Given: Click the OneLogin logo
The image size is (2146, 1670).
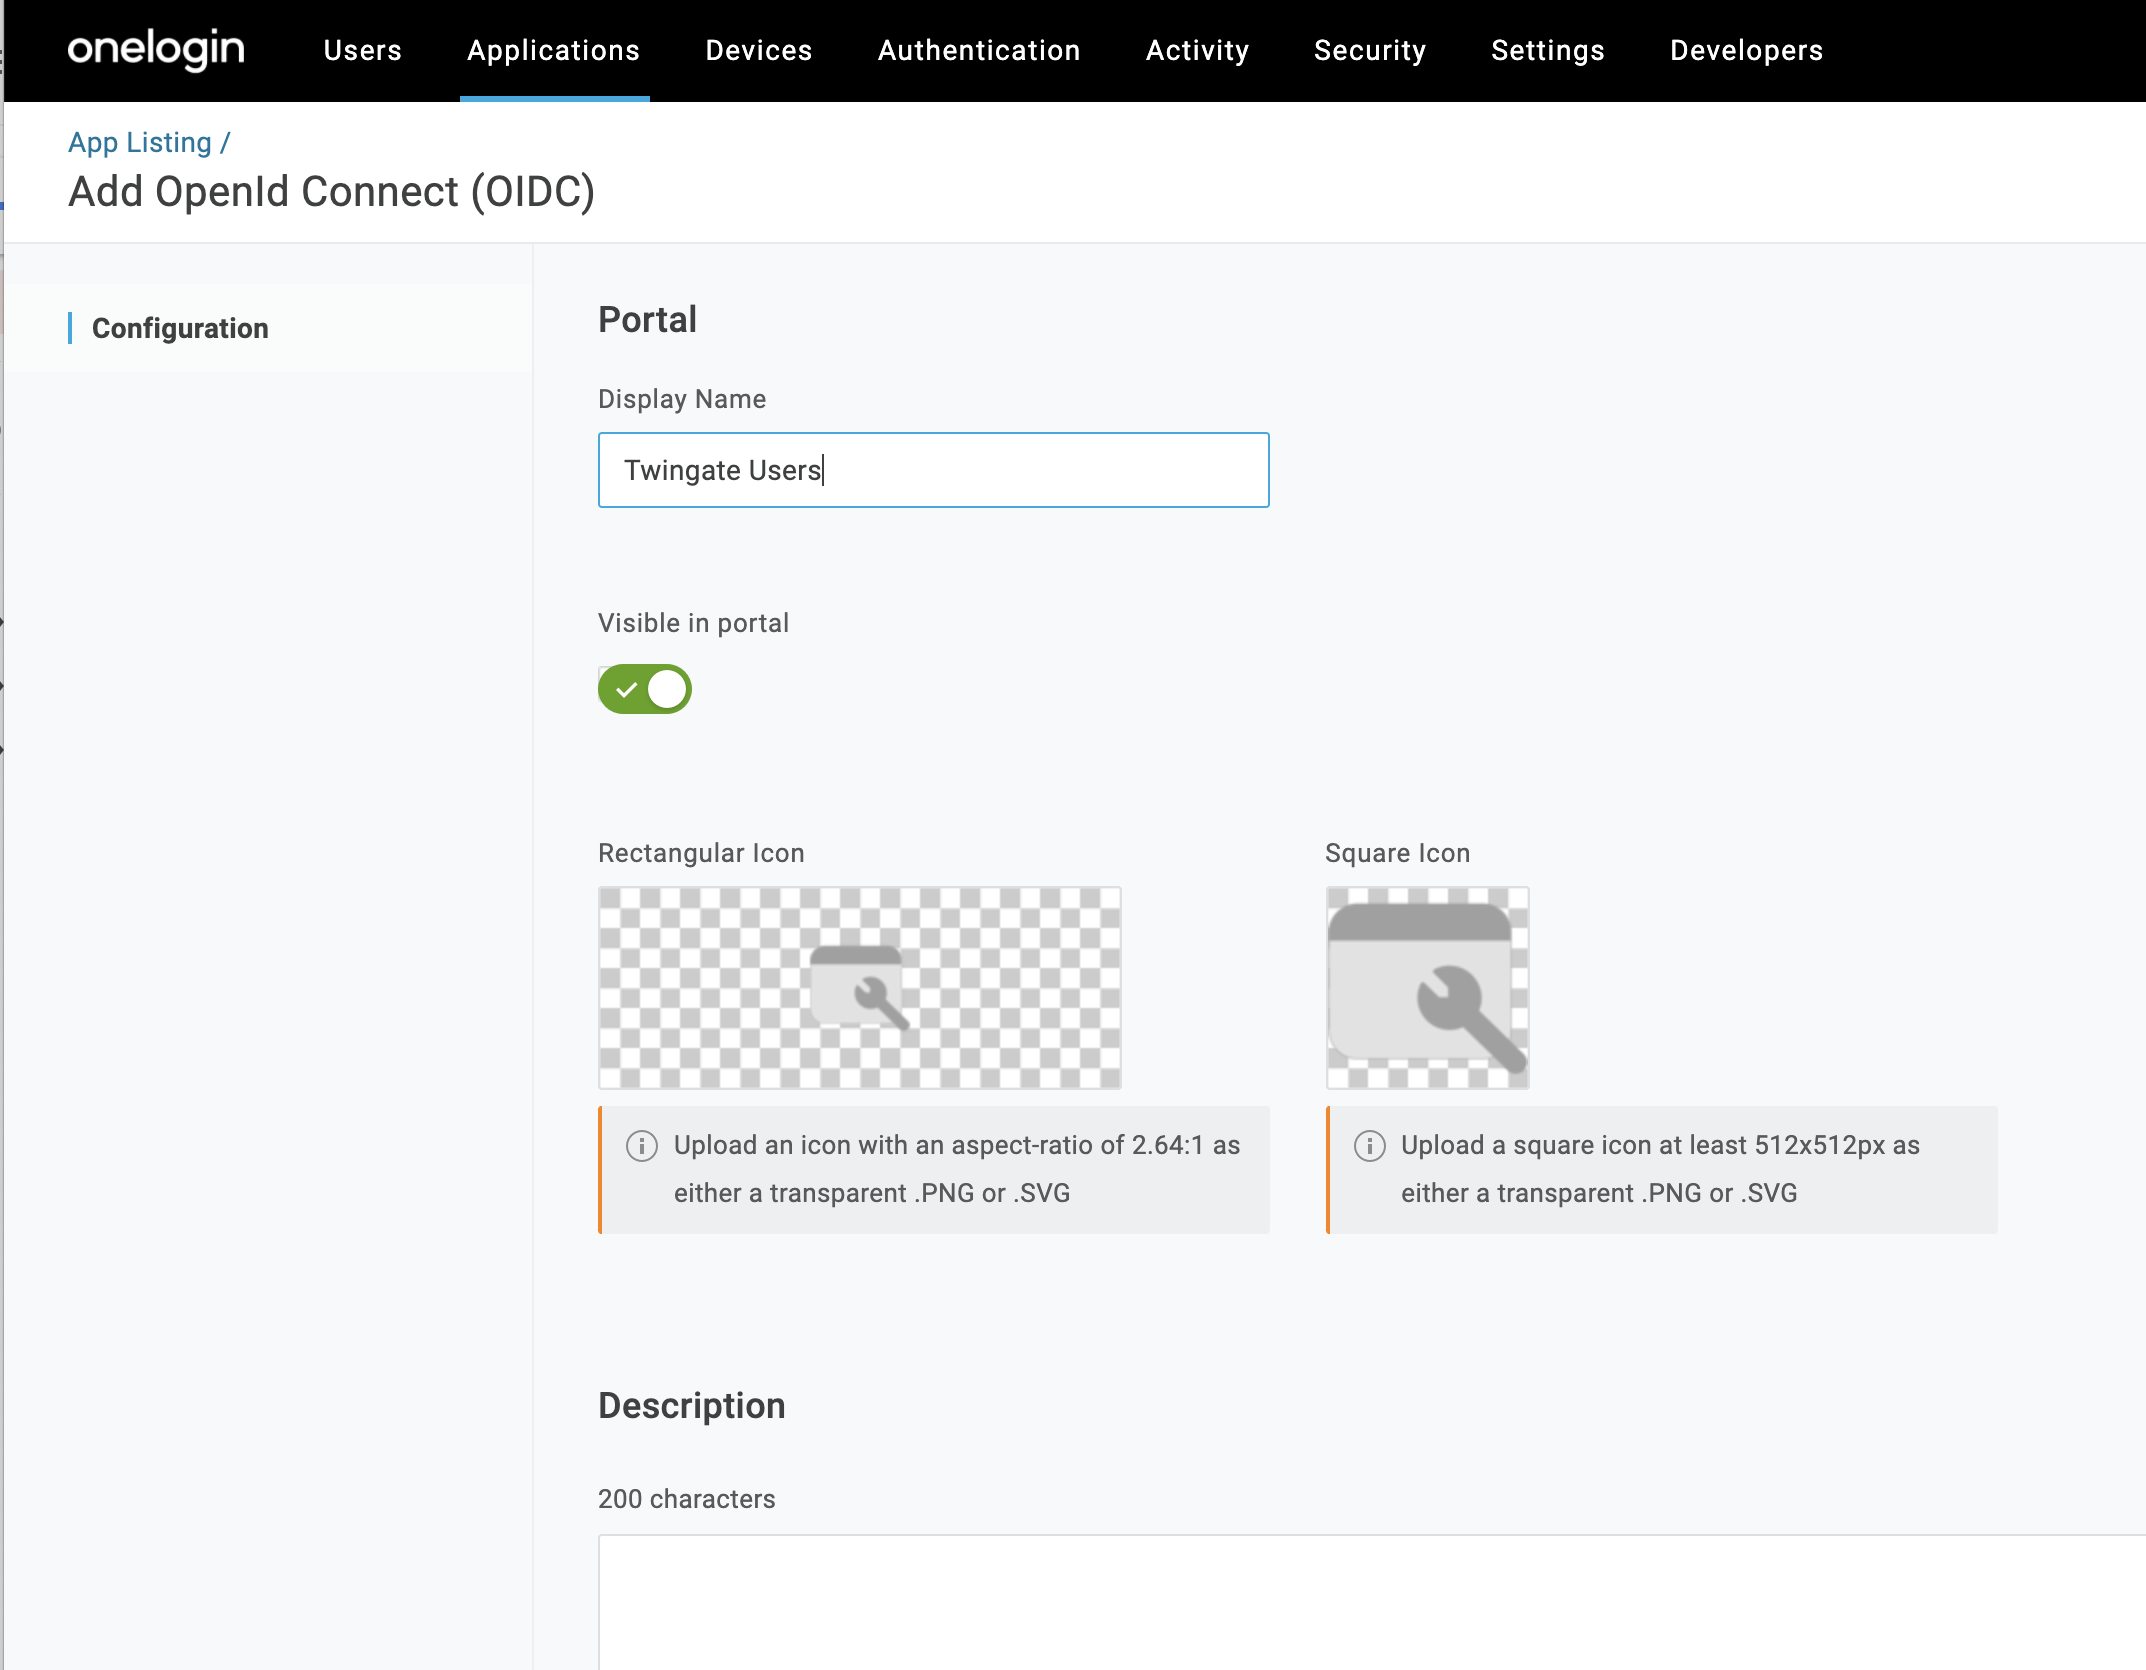Looking at the screenshot, I should pos(156,50).
